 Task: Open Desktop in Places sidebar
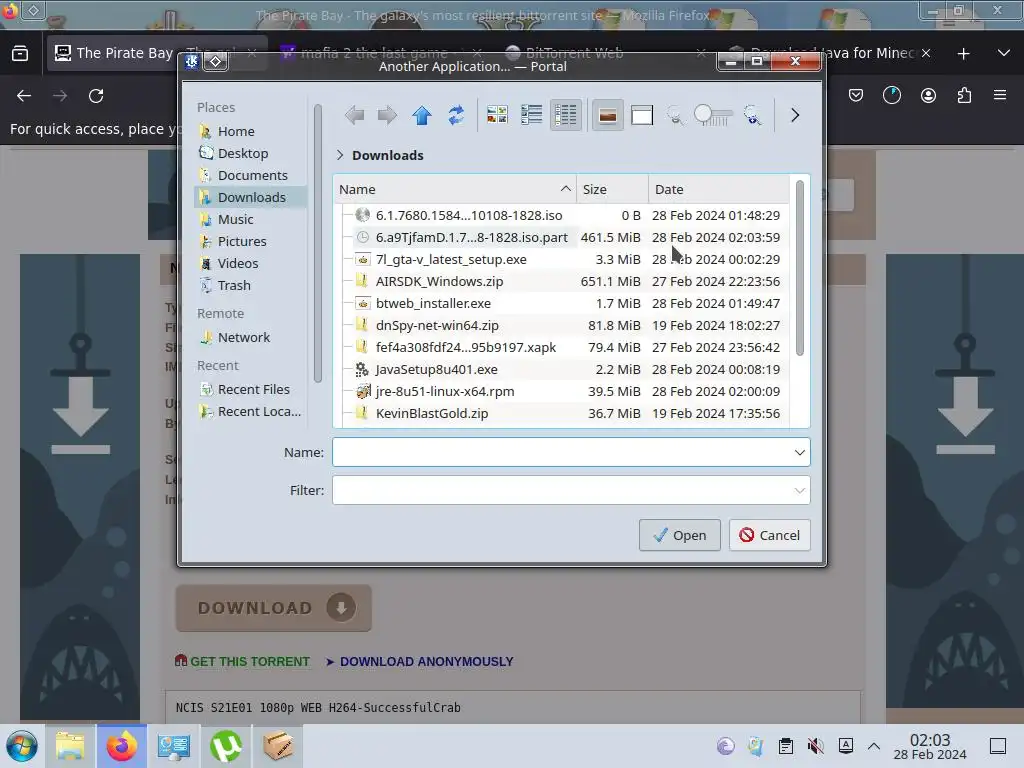click(251, 153)
